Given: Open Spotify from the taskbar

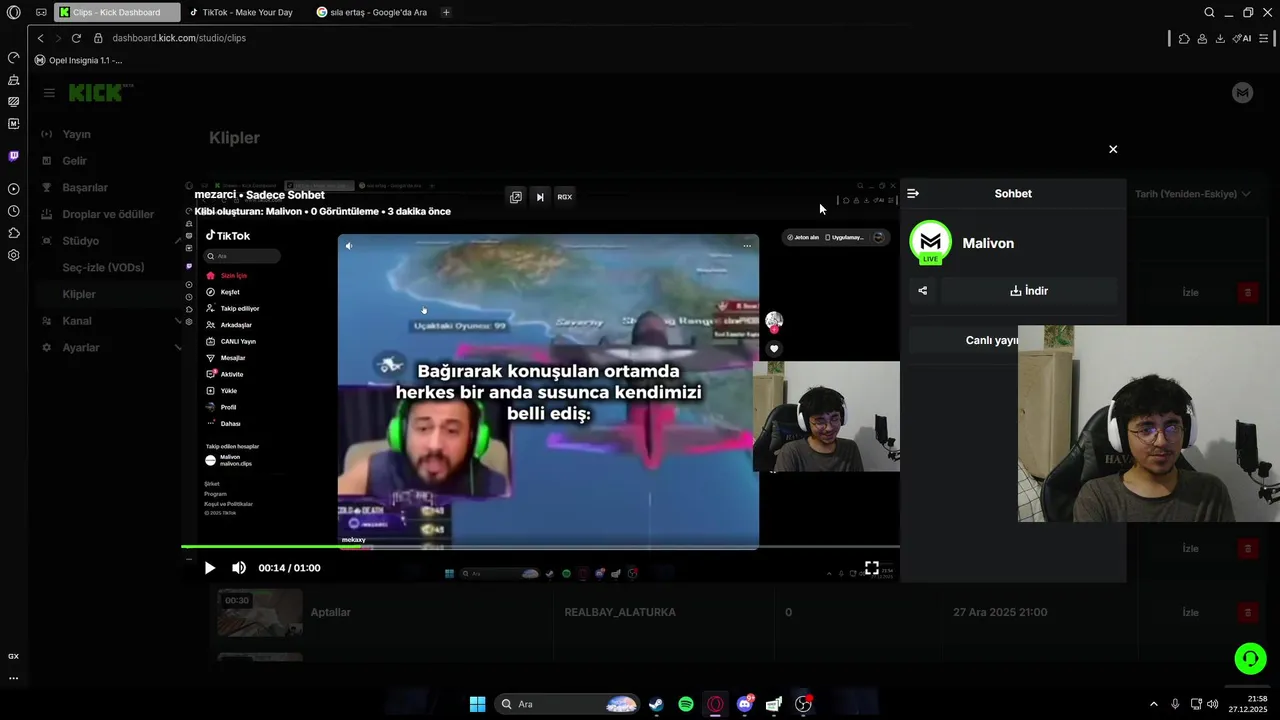Looking at the screenshot, I should [686, 704].
